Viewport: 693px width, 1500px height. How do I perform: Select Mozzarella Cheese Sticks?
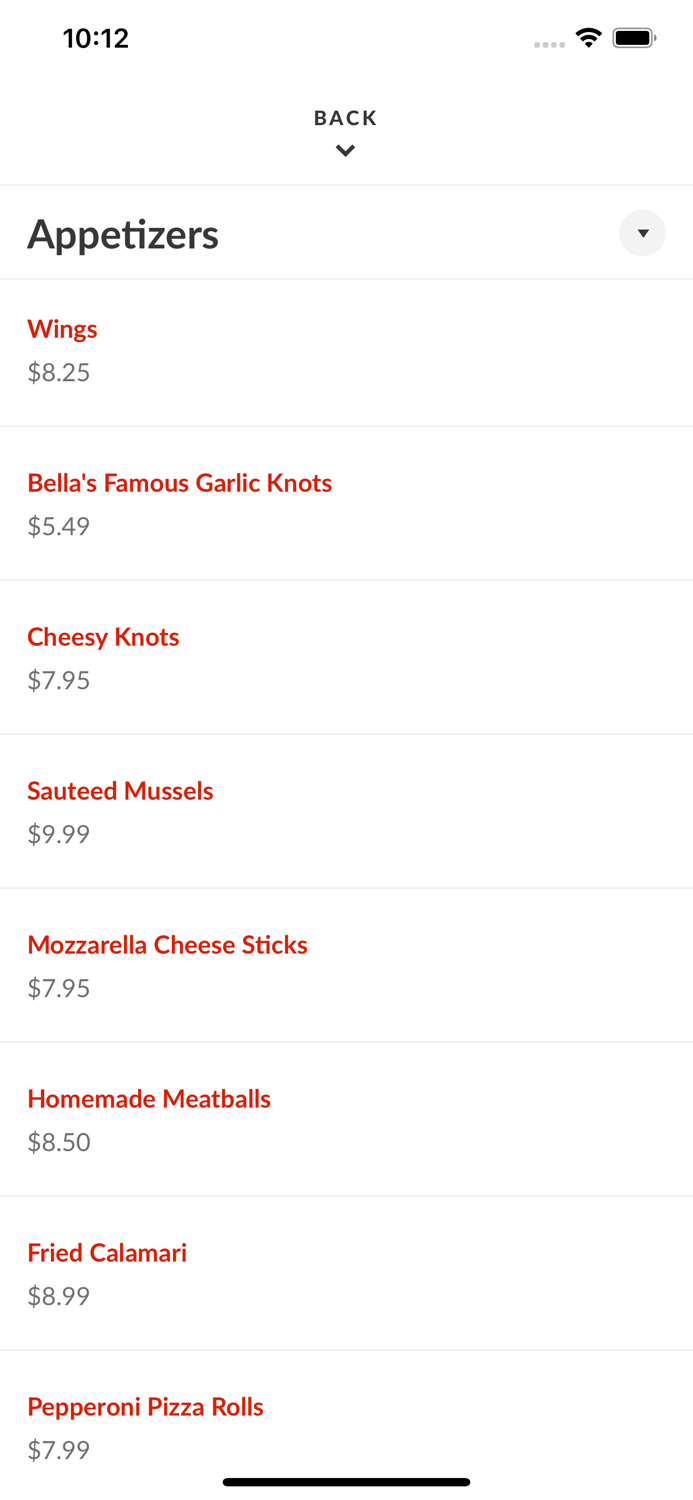click(x=167, y=945)
